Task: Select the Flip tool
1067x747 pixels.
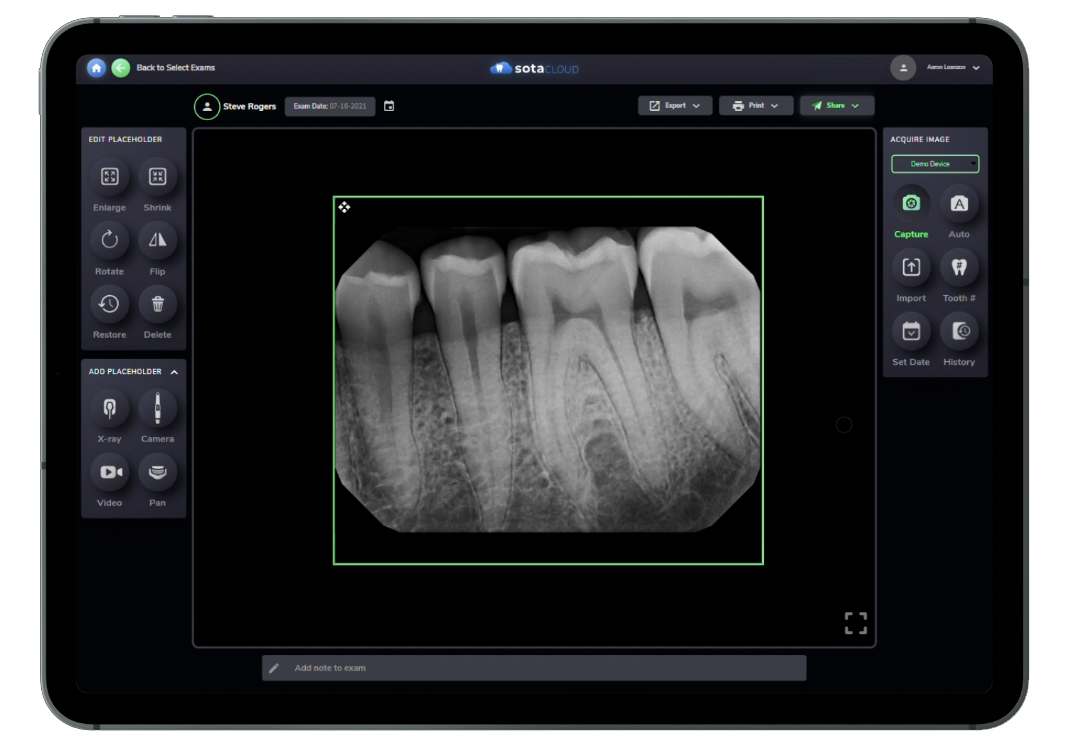Action: (x=157, y=240)
